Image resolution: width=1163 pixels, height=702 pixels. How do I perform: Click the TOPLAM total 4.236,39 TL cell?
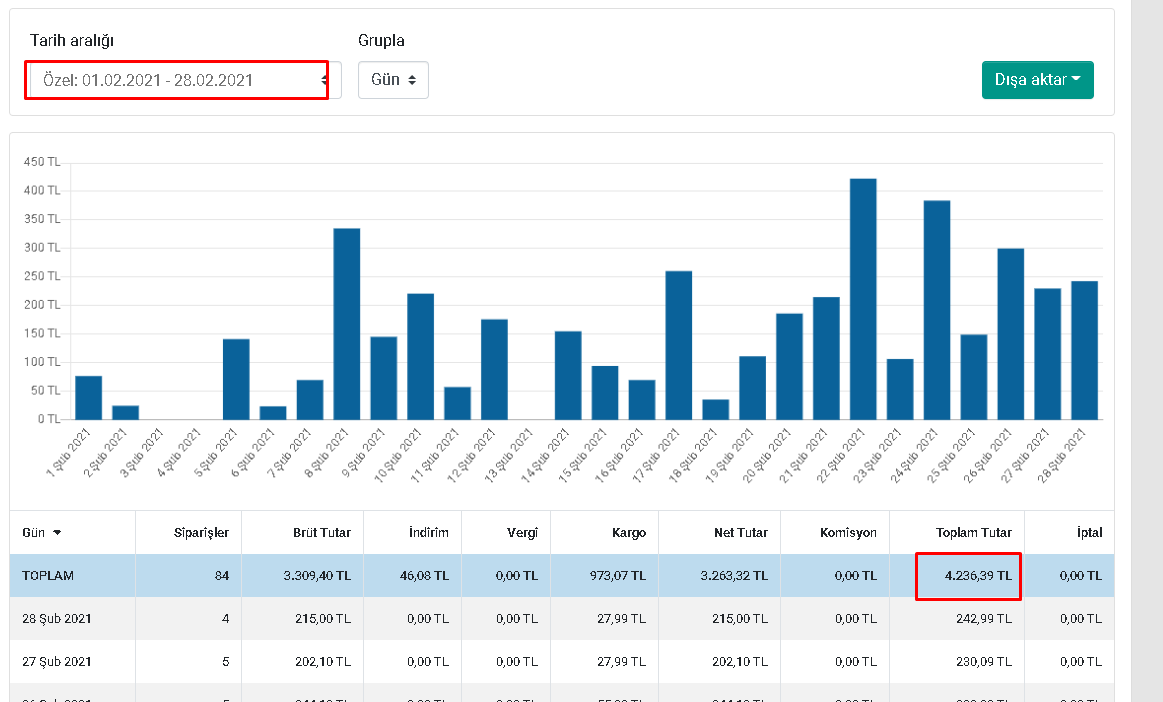coord(969,576)
